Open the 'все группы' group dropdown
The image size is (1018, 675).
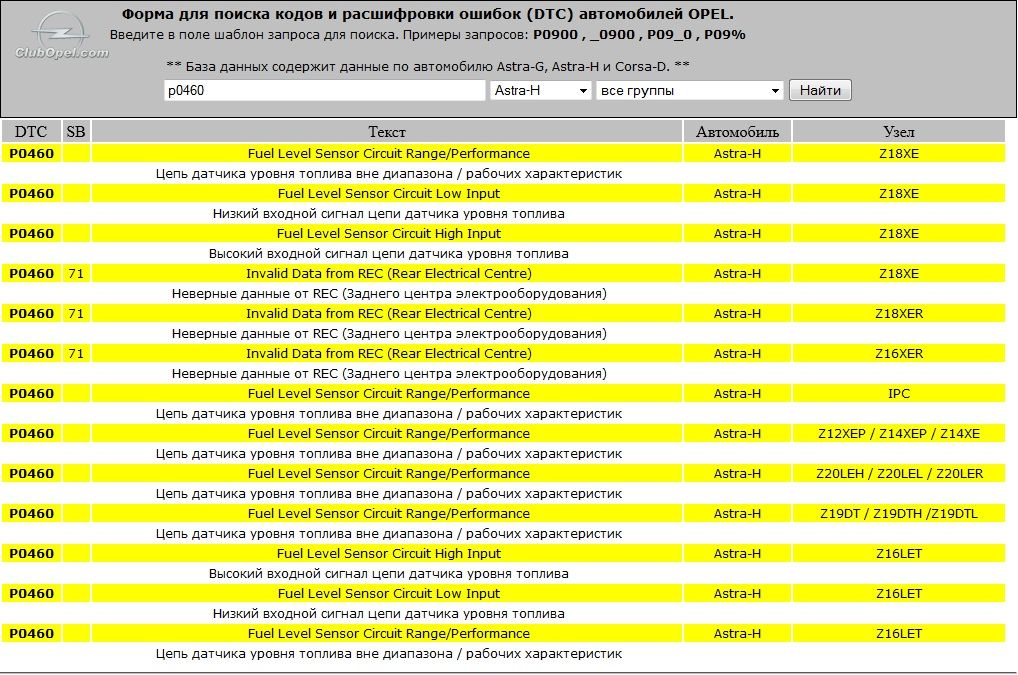689,90
